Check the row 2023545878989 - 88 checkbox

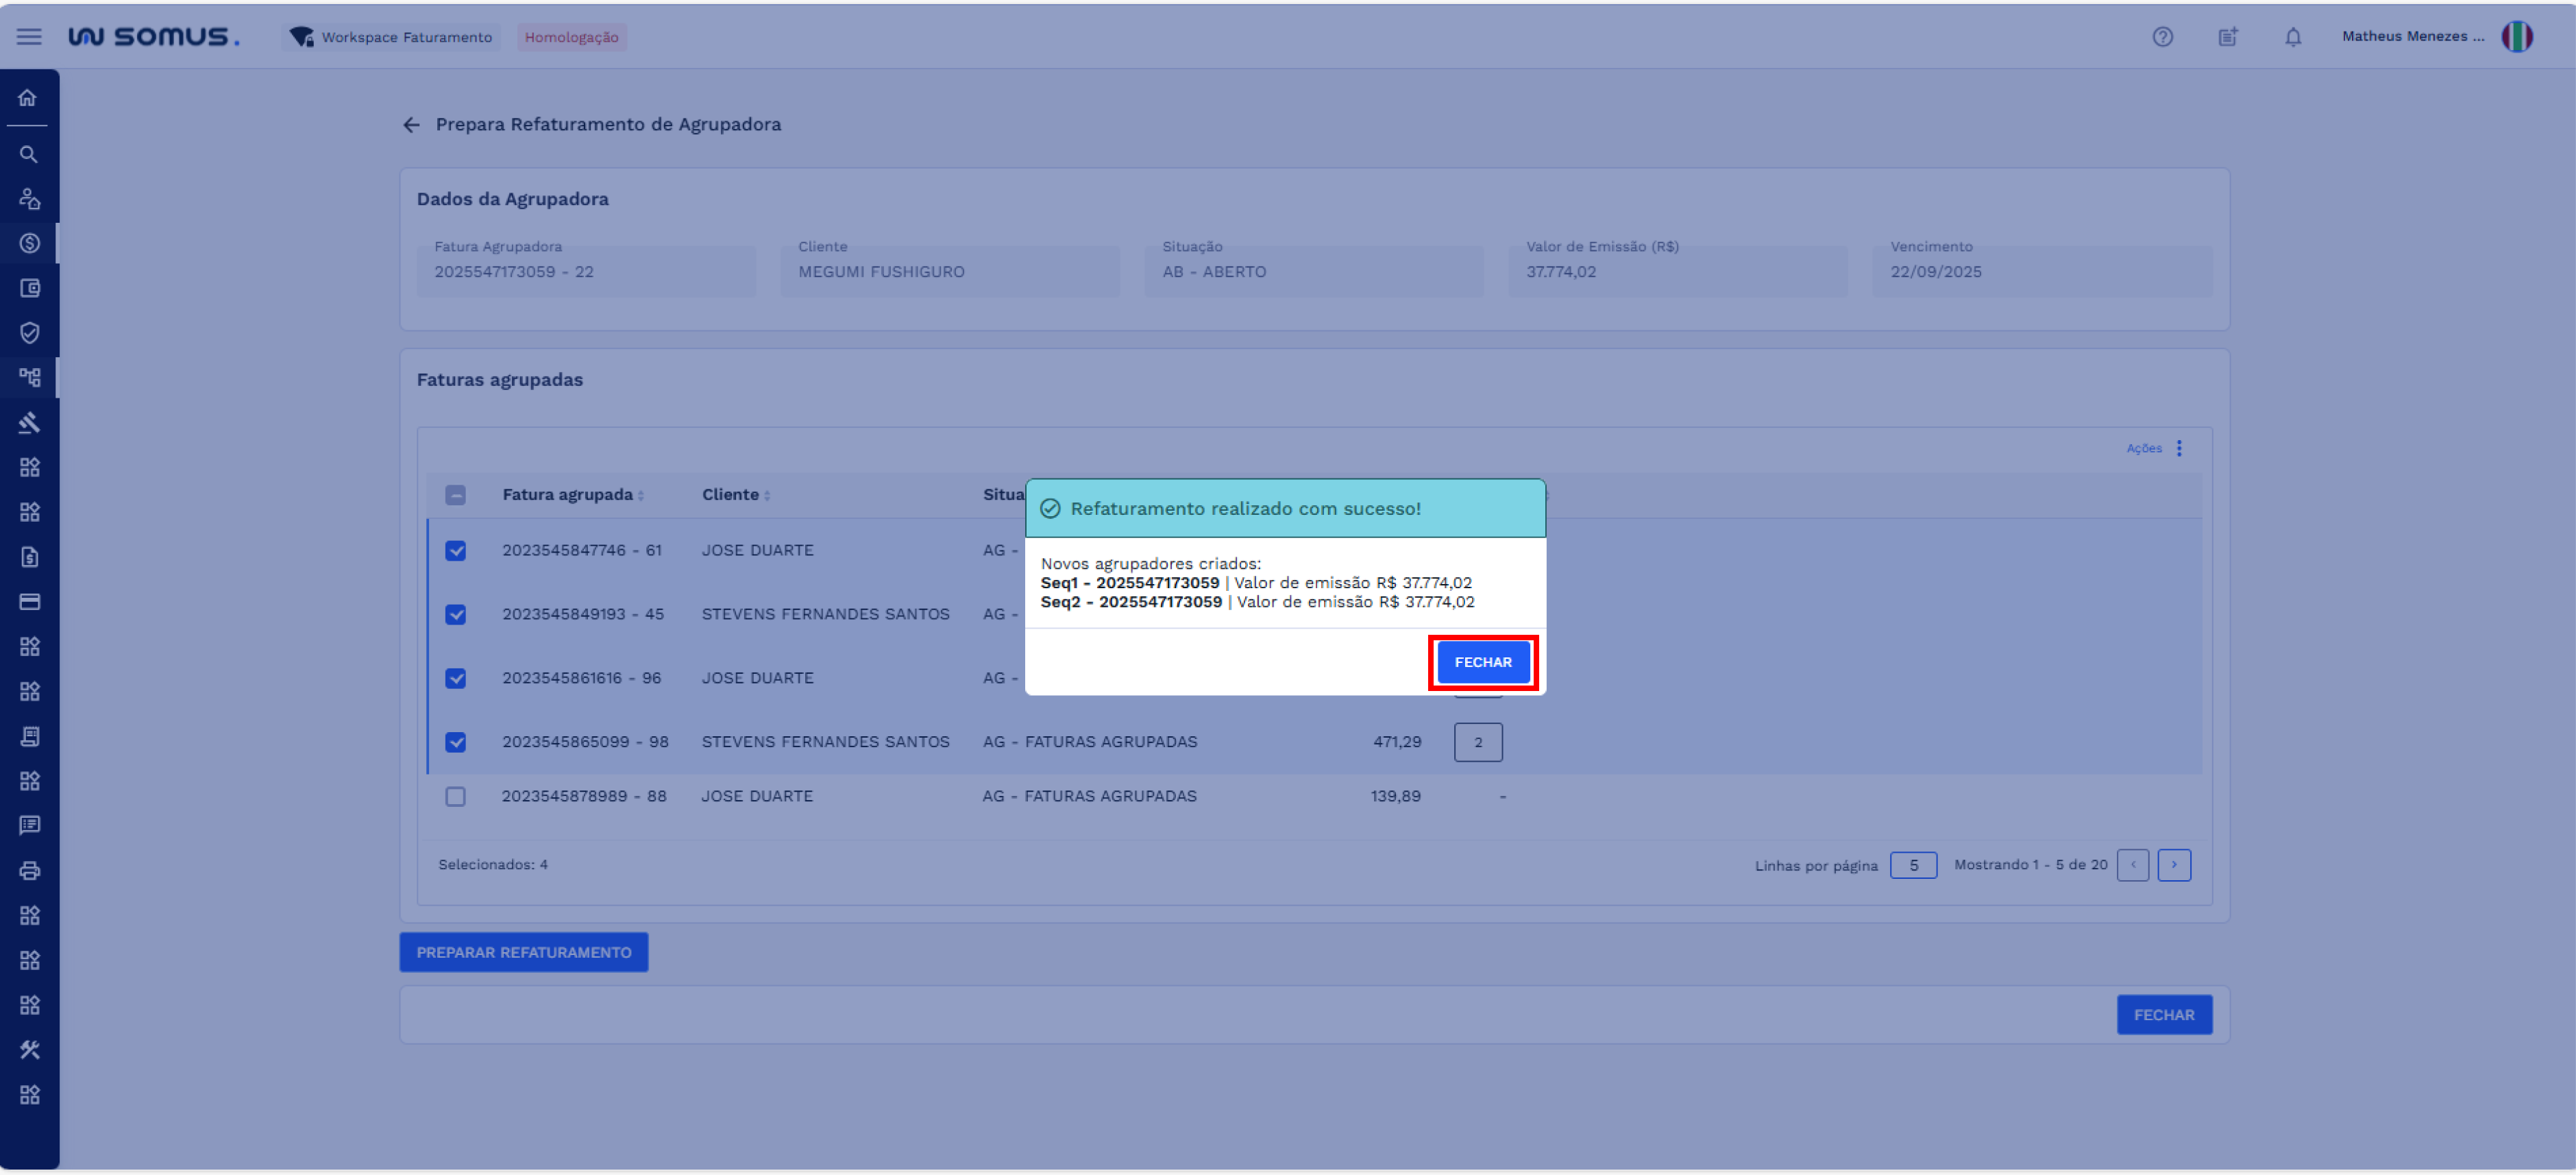click(x=455, y=797)
